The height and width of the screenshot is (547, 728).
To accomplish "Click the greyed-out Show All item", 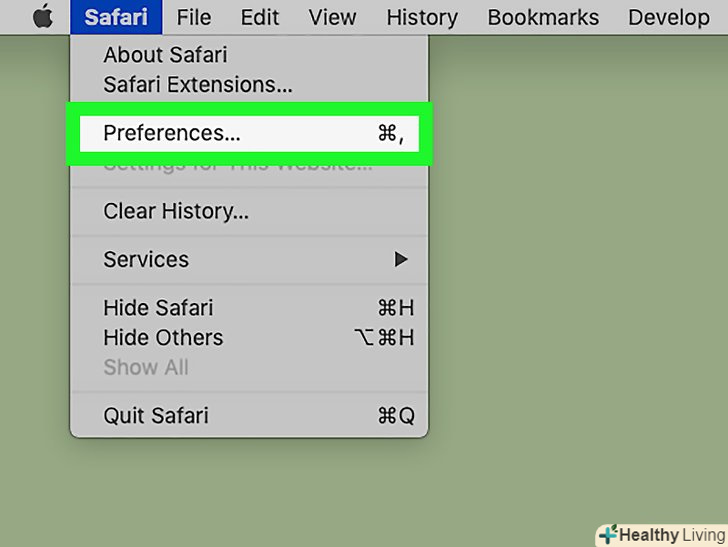I will (146, 367).
